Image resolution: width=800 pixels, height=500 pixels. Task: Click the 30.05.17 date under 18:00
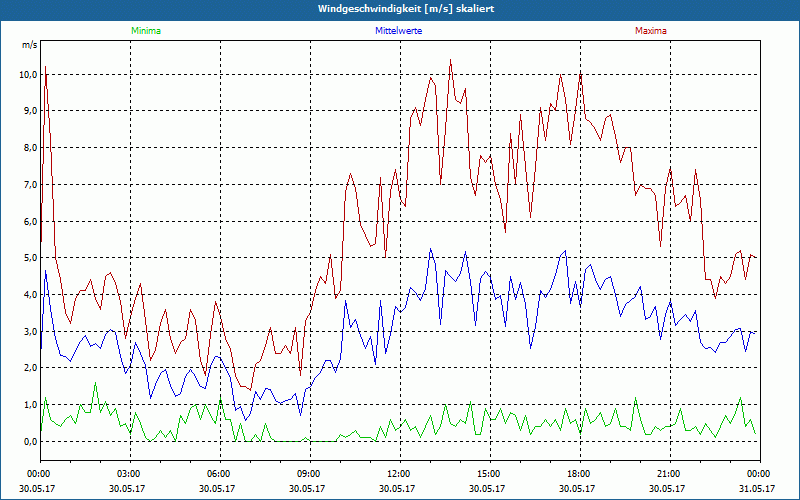pyautogui.click(x=577, y=488)
